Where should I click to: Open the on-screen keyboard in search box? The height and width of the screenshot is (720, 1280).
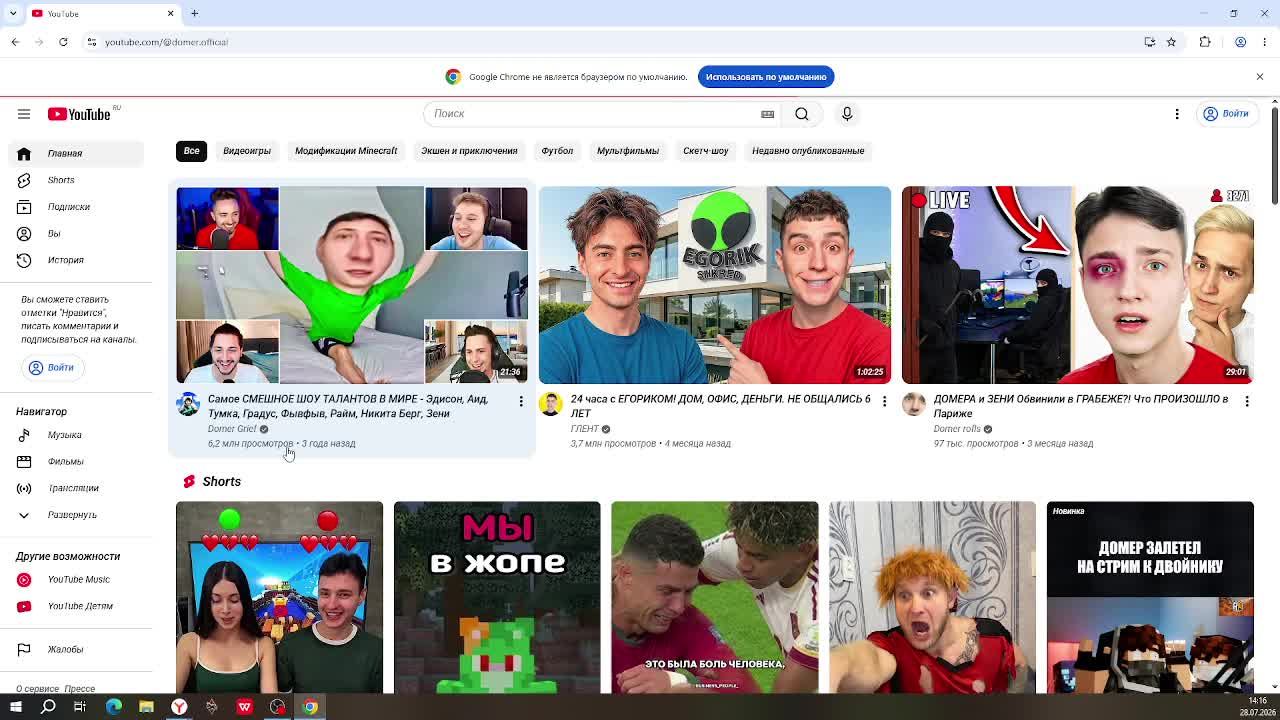(767, 114)
